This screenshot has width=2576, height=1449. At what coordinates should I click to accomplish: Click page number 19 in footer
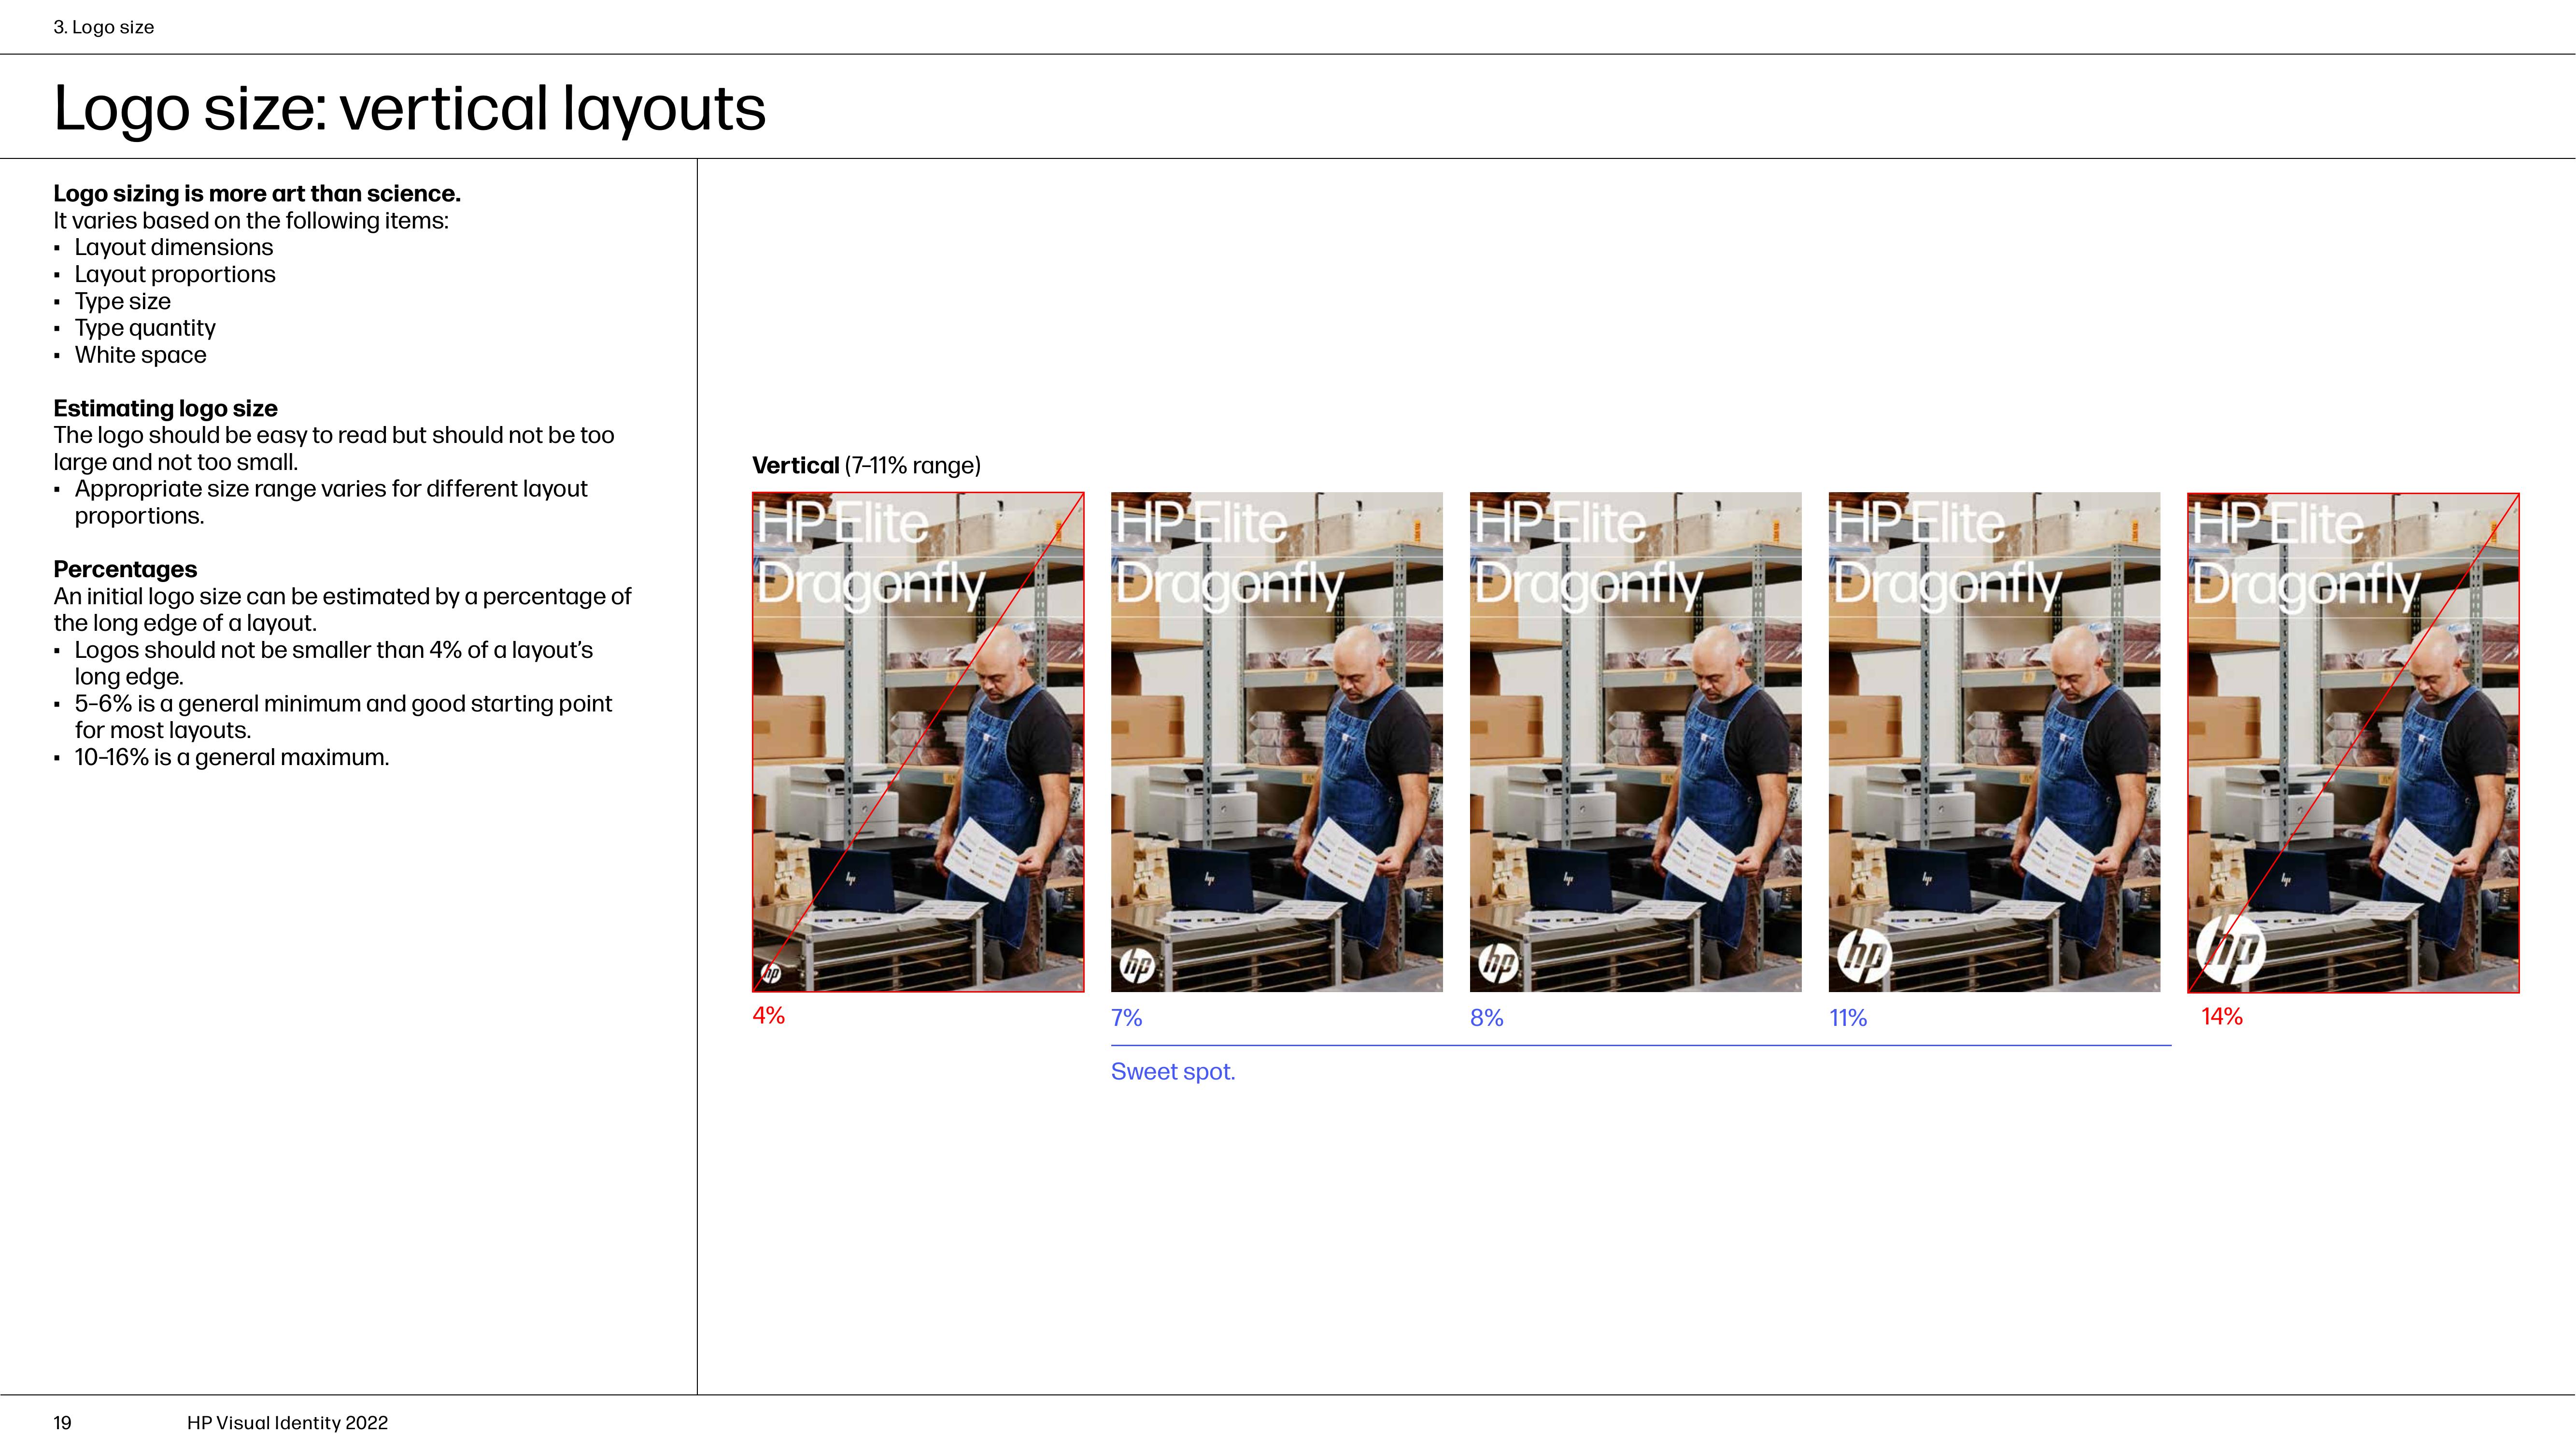pos(62,1423)
